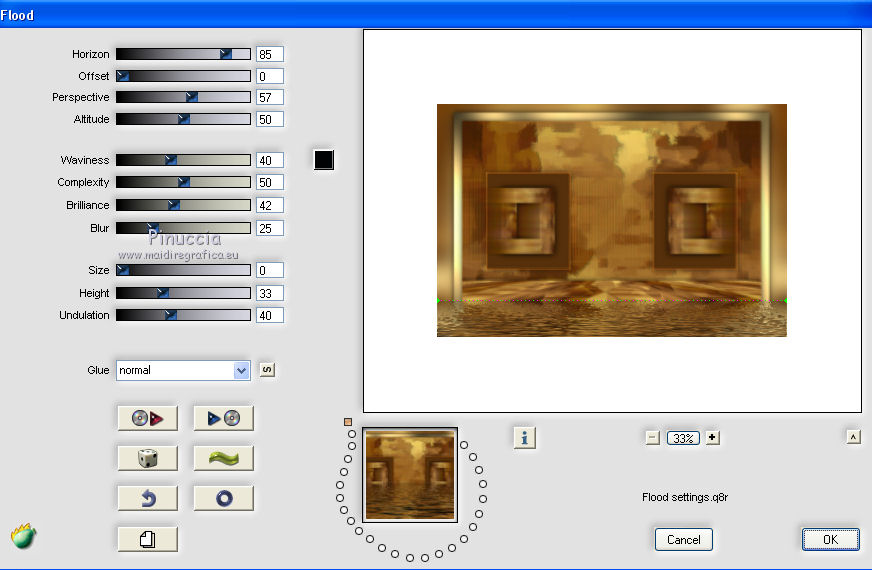Click the small up-arrow button at right
Image resolution: width=872 pixels, height=570 pixels.
pos(853,437)
